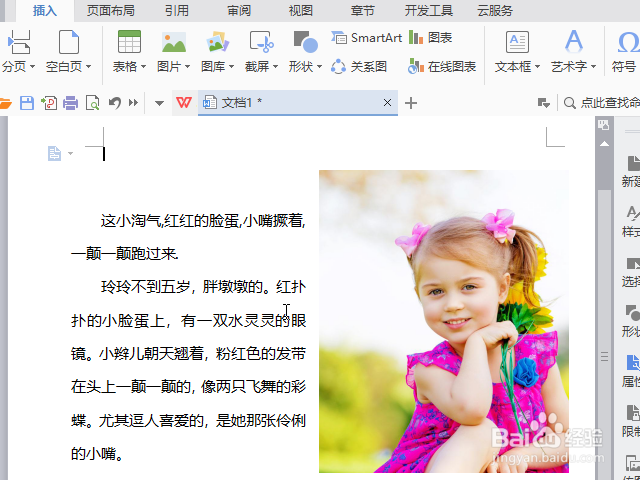
Task: Insert a chart (图表)
Action: tap(430, 38)
